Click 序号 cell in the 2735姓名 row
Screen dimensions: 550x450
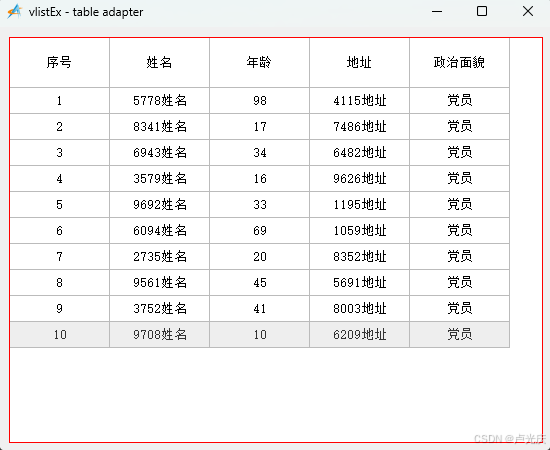(x=60, y=256)
